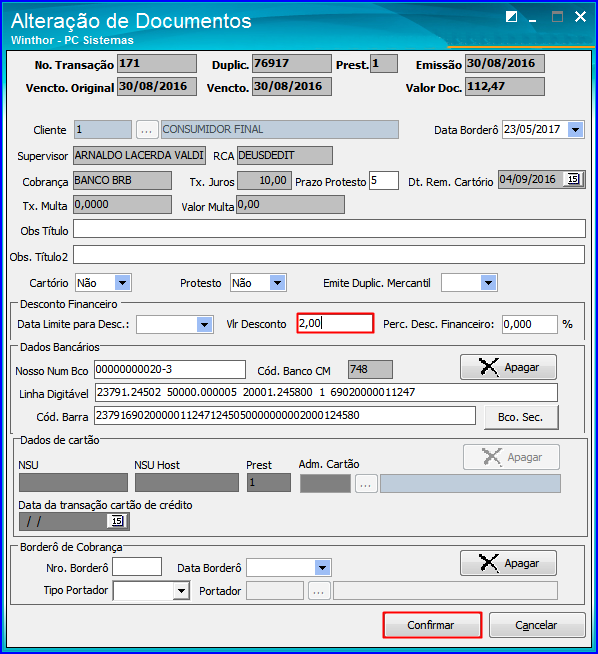
Task: Minimize the Alteração de Documentos window
Action: (532, 18)
